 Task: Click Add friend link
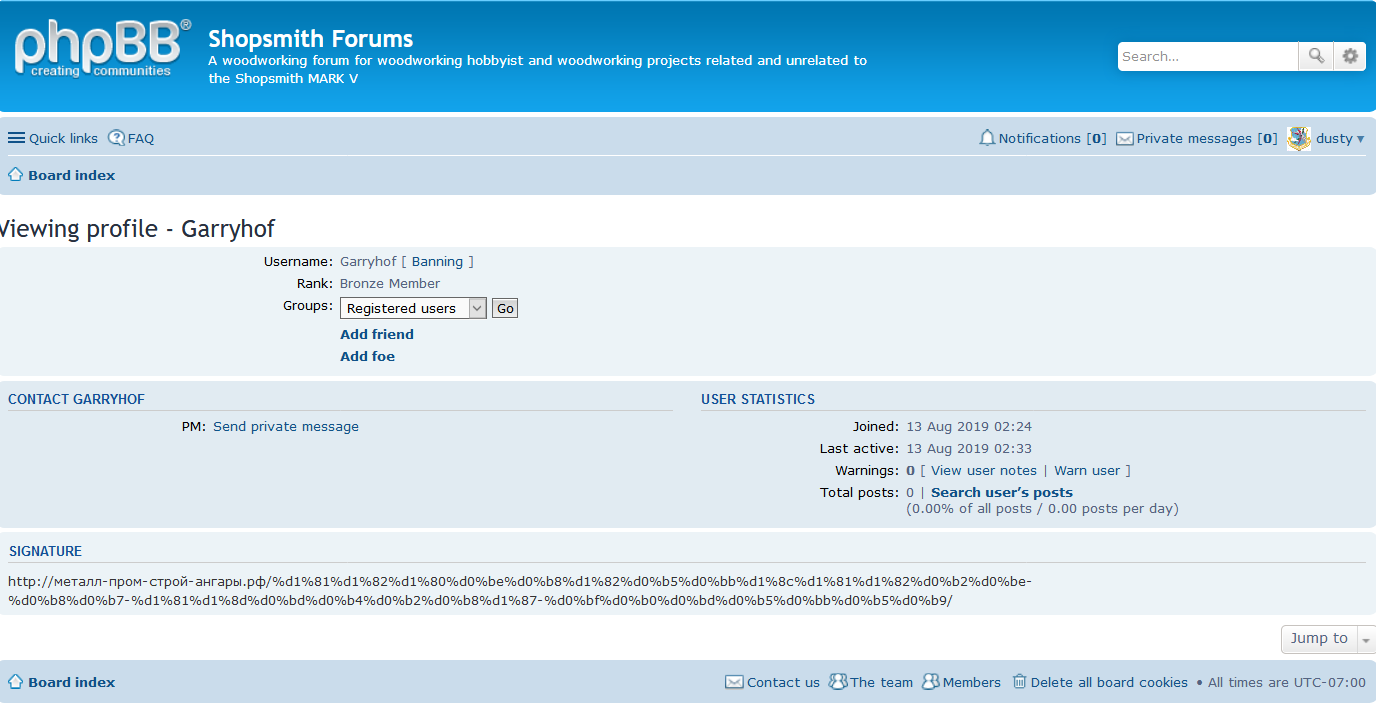tap(377, 334)
